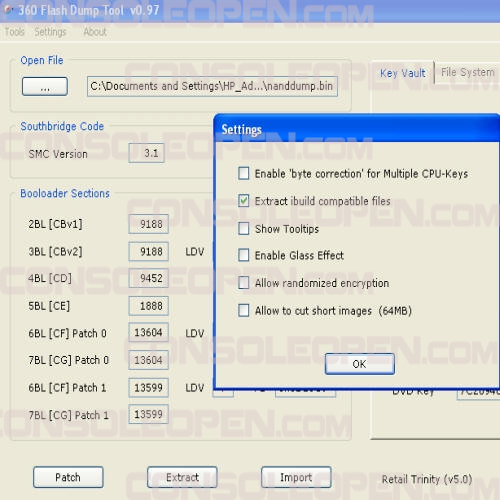Click the 3BL [CBv2] value 9188
This screenshot has height=500, width=500.
click(149, 251)
